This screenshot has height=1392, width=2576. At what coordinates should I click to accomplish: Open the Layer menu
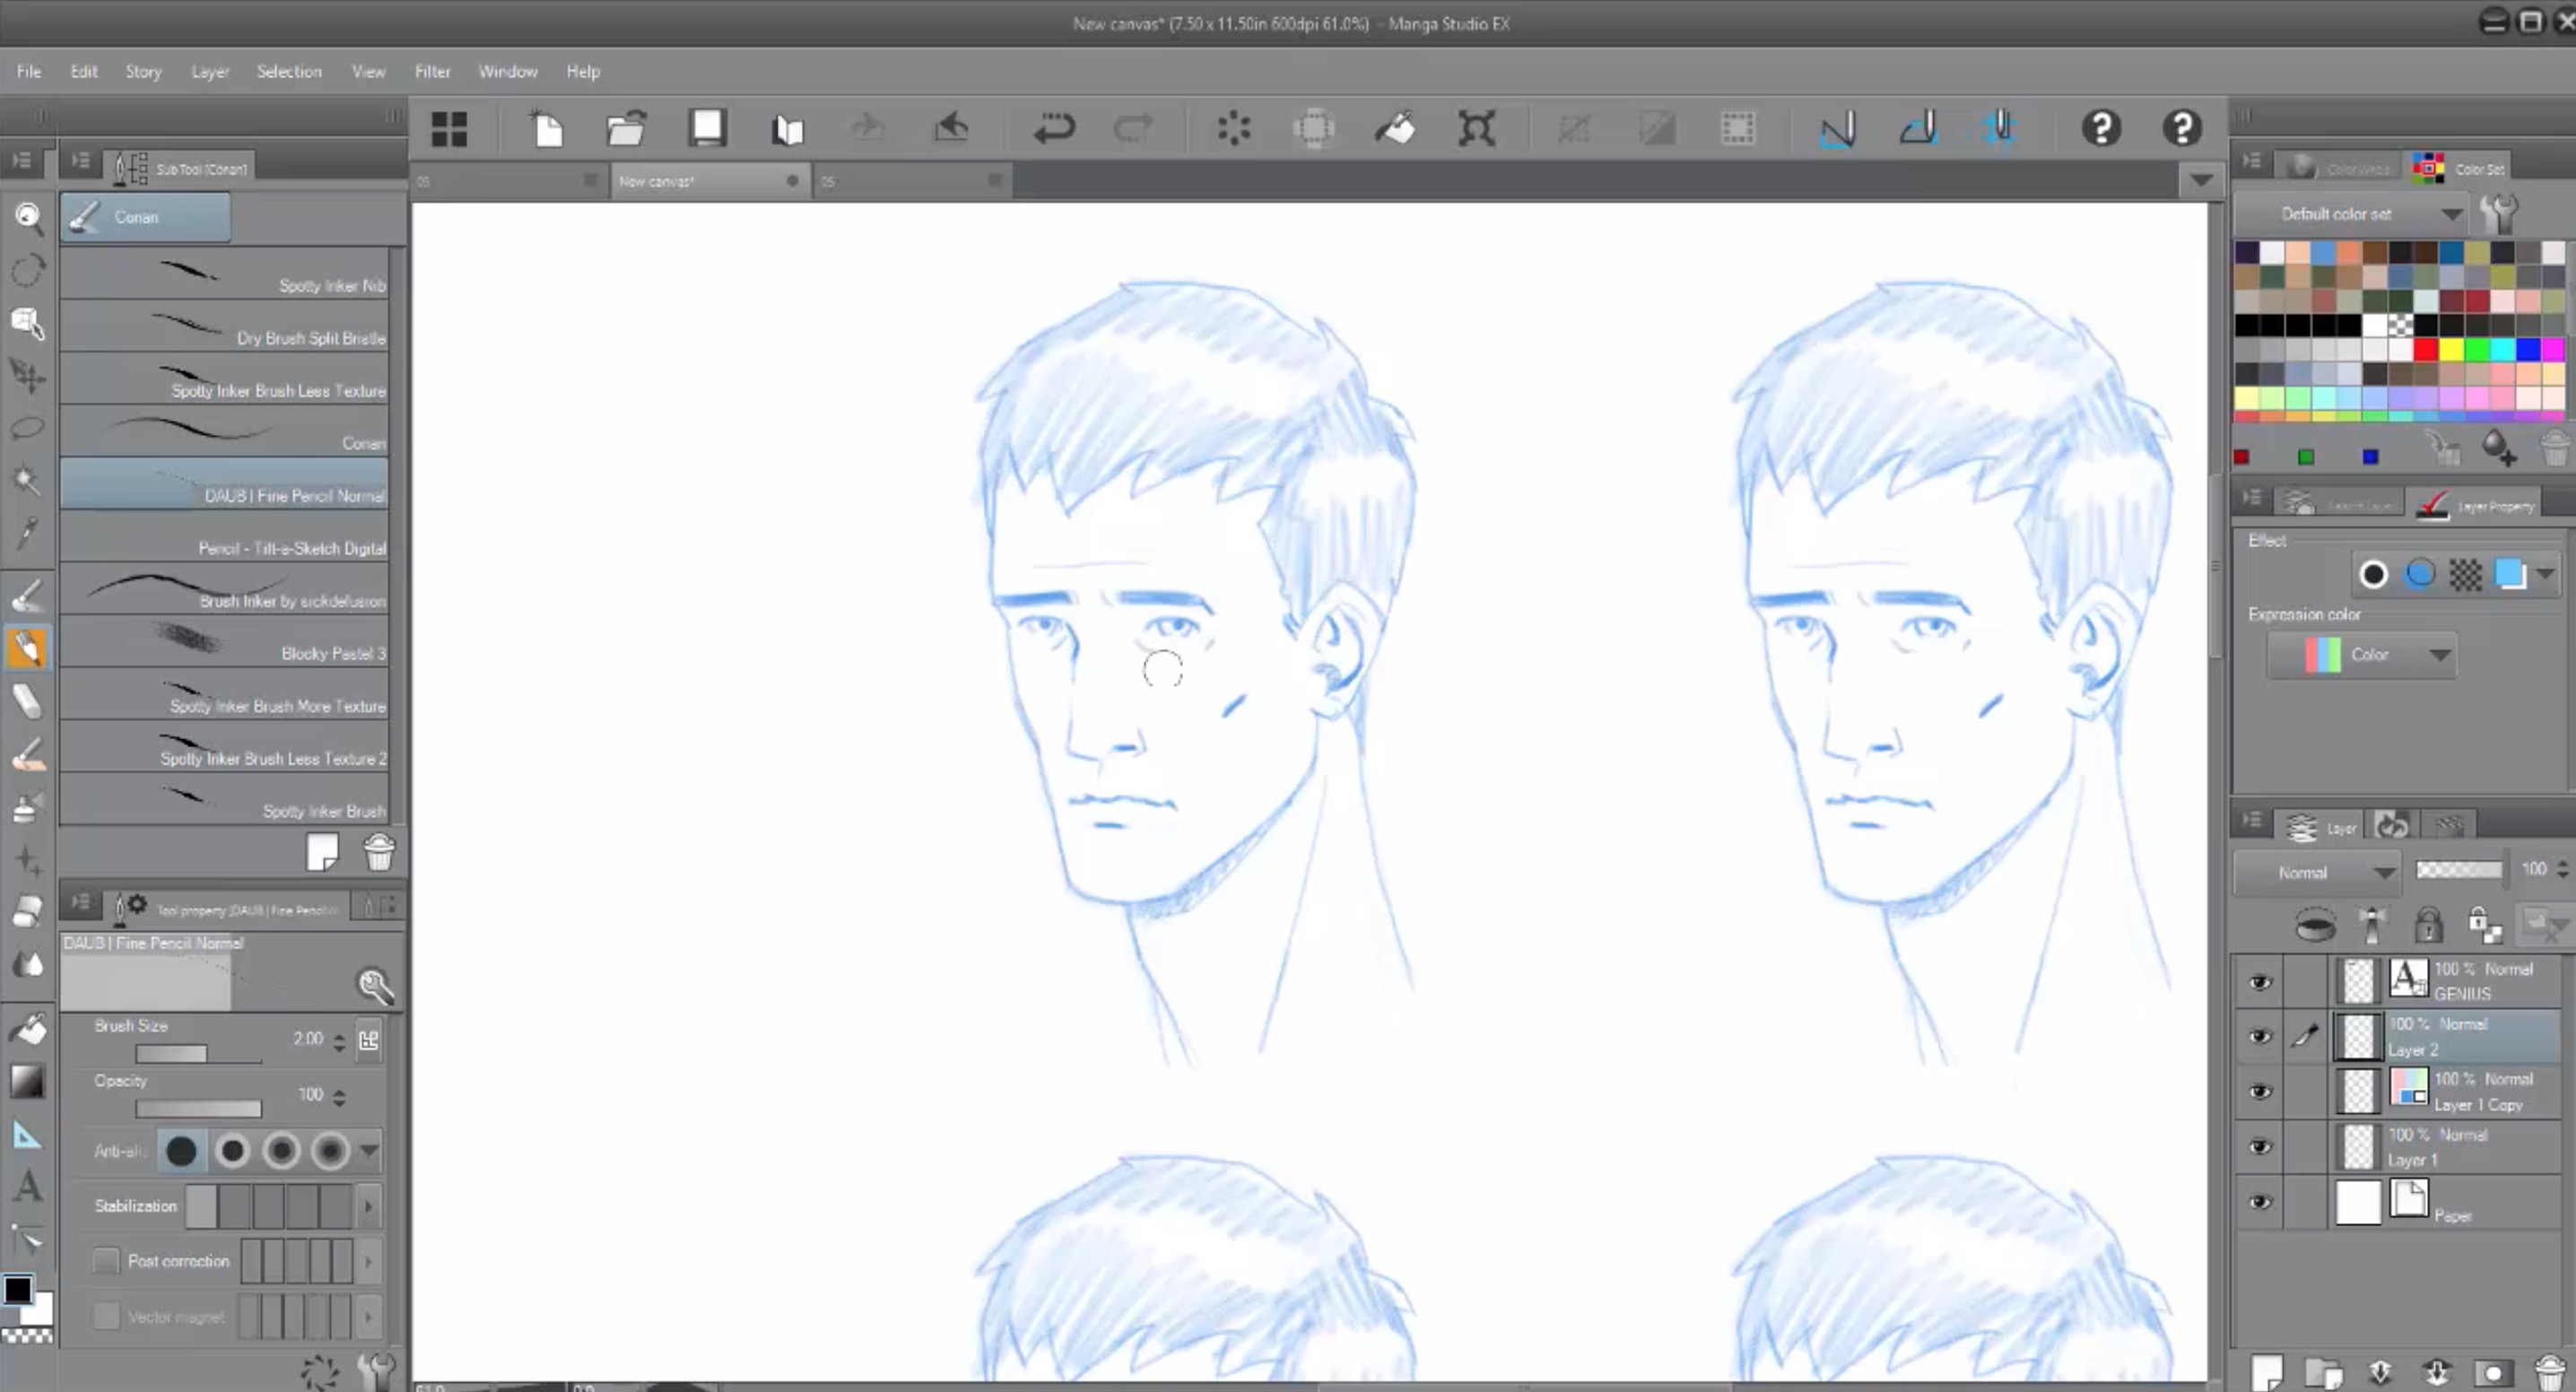coord(211,71)
